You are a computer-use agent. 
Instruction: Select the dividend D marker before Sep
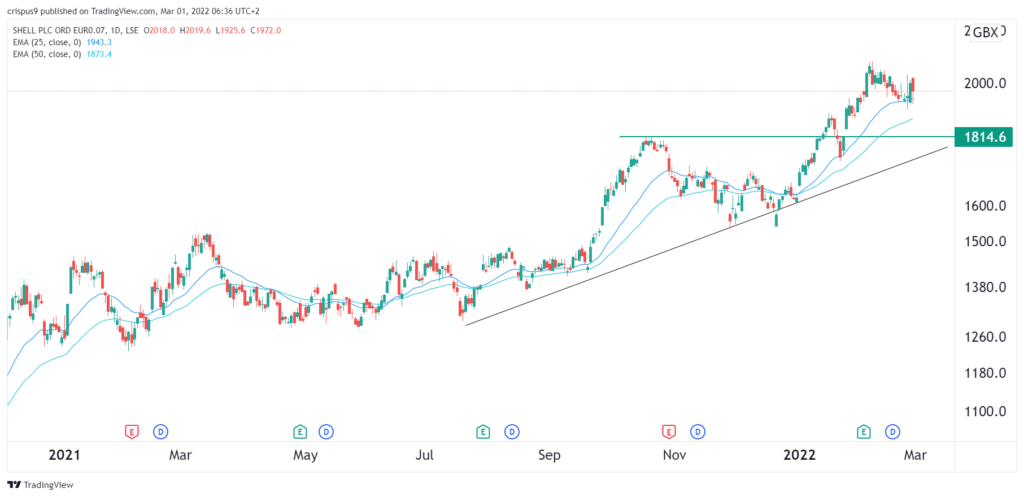(x=512, y=431)
